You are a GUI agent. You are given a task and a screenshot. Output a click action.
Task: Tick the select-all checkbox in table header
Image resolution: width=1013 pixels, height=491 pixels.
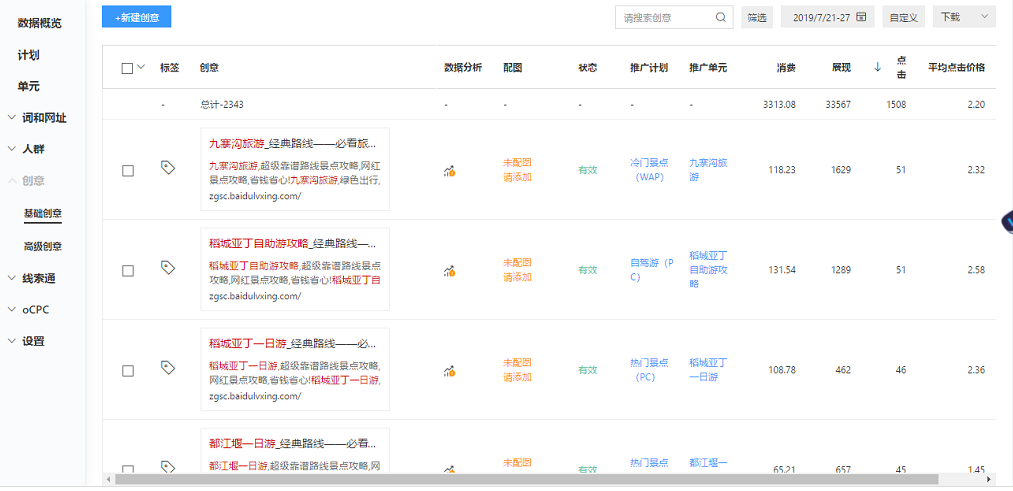[x=127, y=68]
